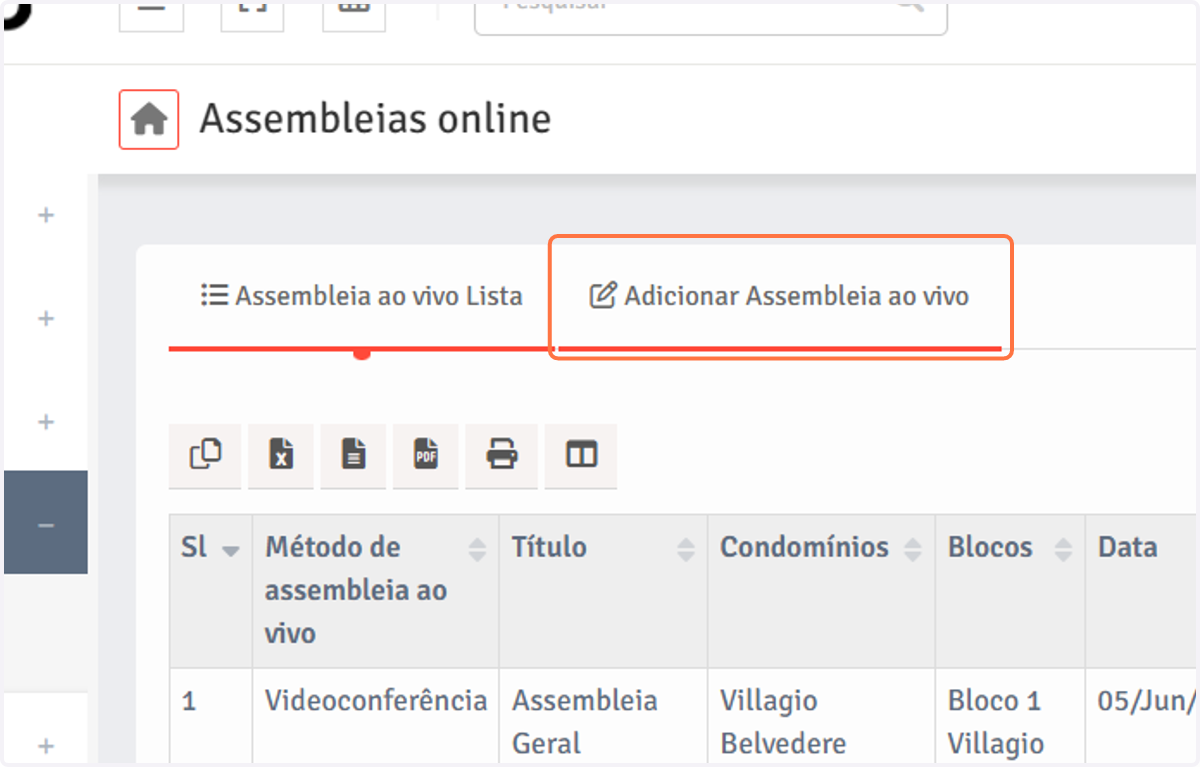Print the assembly table
This screenshot has width=1200, height=767.
pyautogui.click(x=502, y=456)
